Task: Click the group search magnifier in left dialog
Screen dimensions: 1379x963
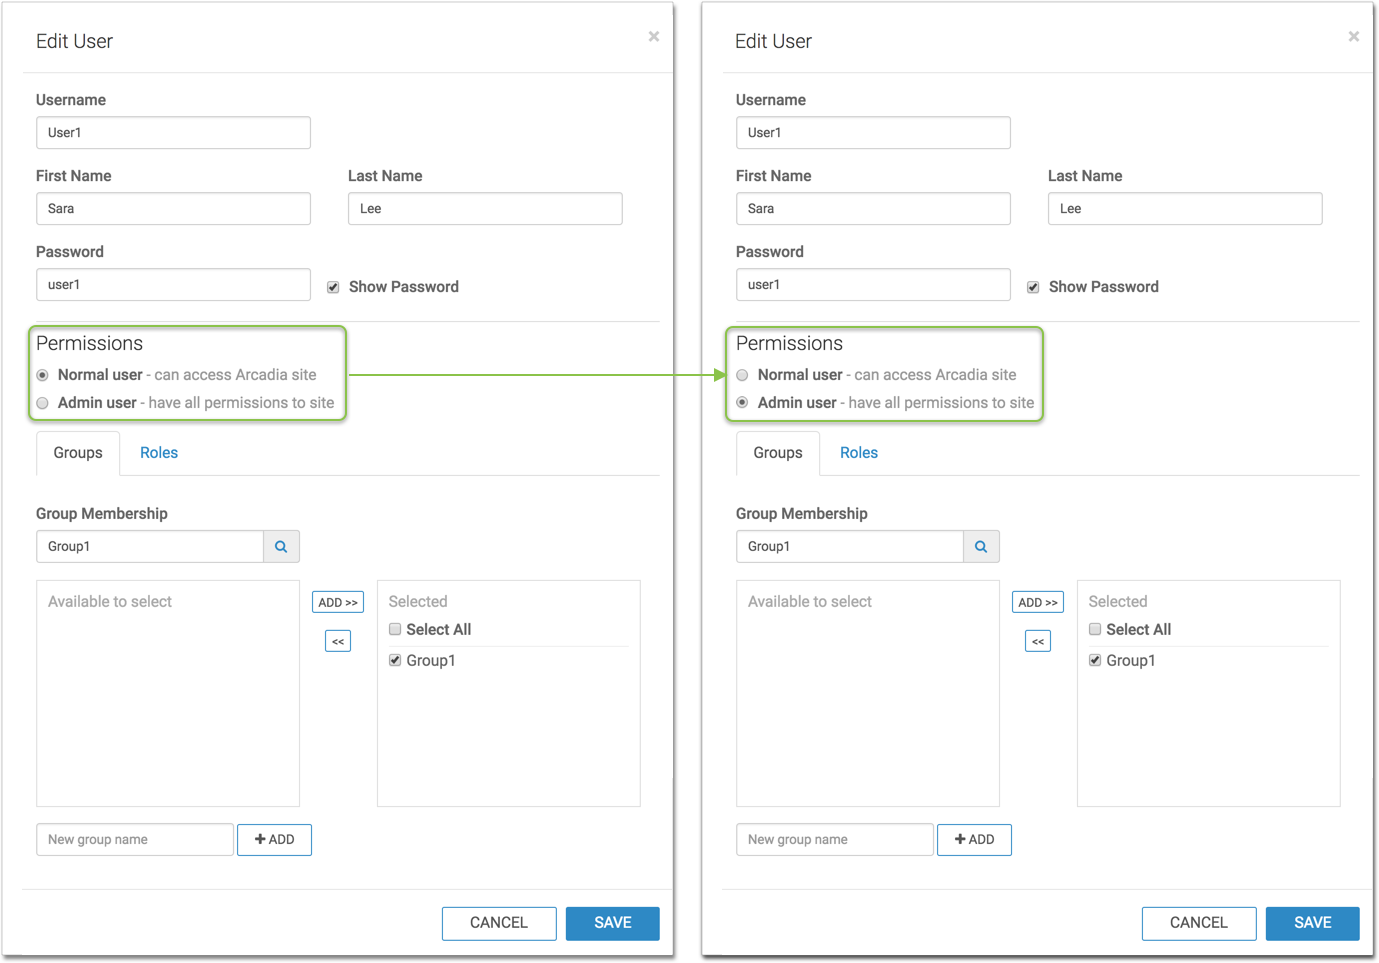Action: tap(281, 547)
